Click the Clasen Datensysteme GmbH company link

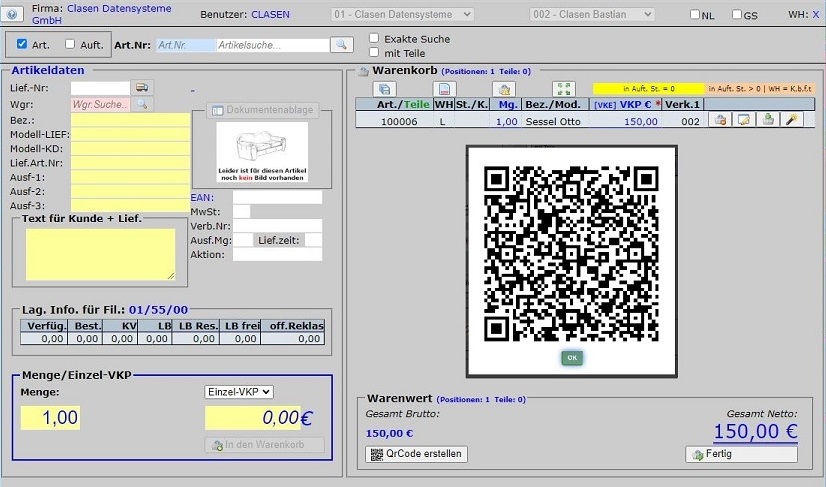click(x=101, y=14)
